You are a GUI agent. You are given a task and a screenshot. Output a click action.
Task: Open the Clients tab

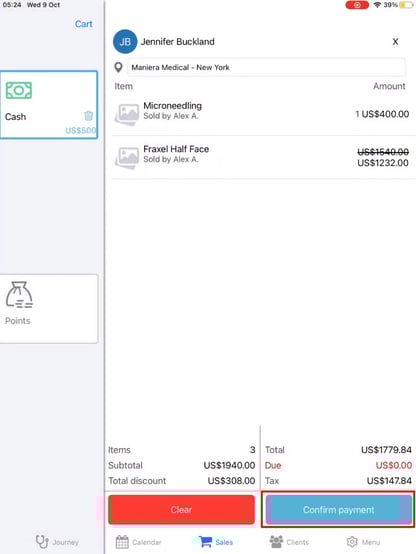pyautogui.click(x=289, y=542)
